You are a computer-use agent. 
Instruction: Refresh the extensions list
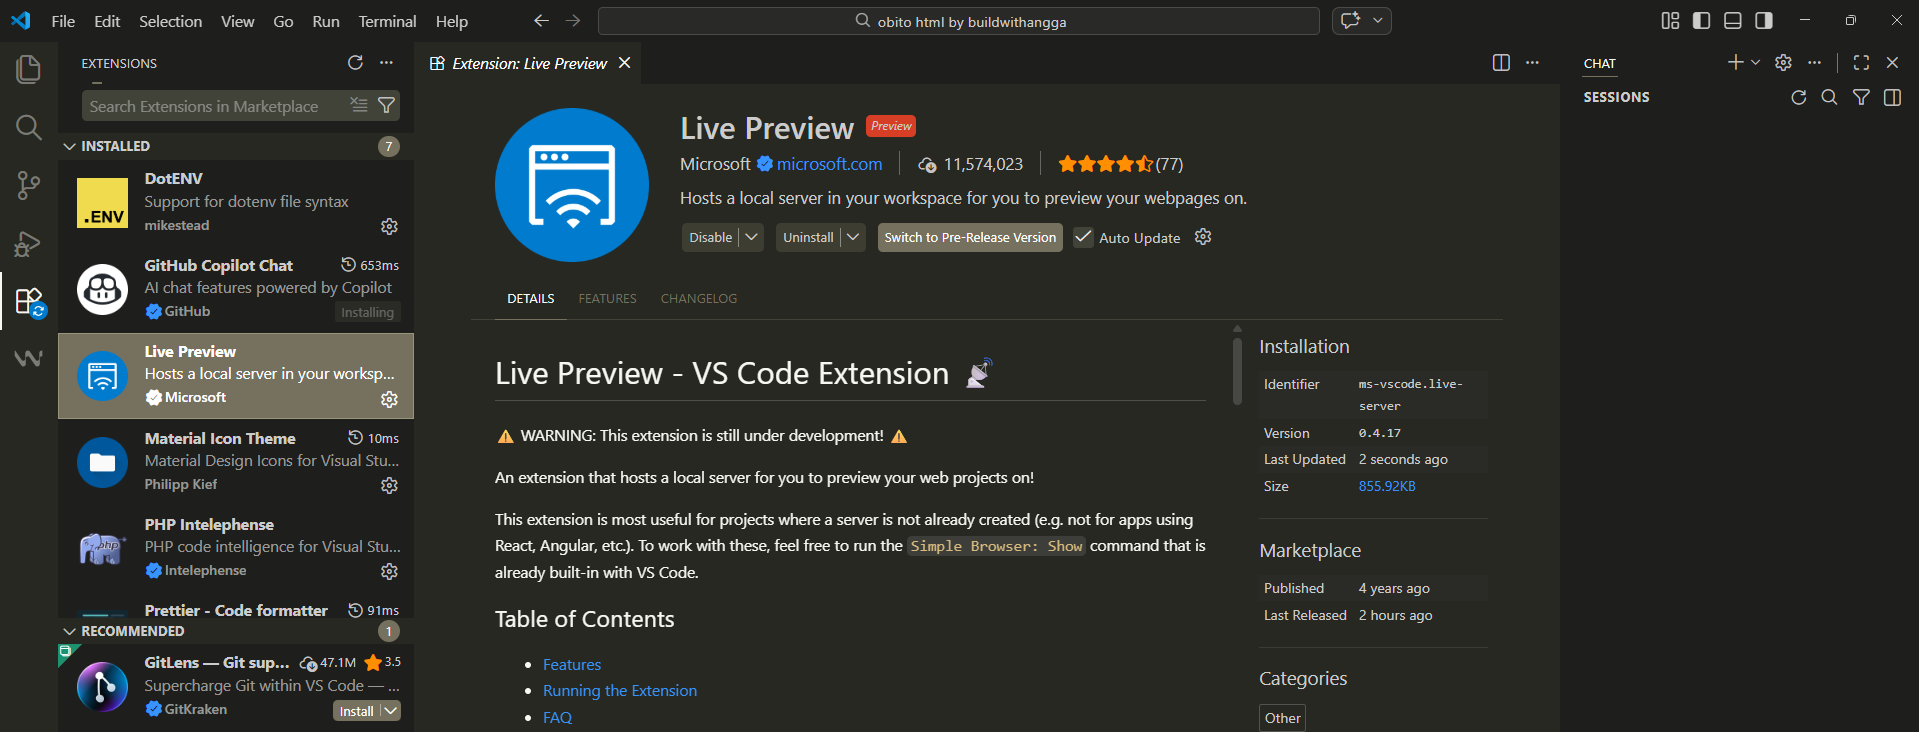(x=355, y=63)
